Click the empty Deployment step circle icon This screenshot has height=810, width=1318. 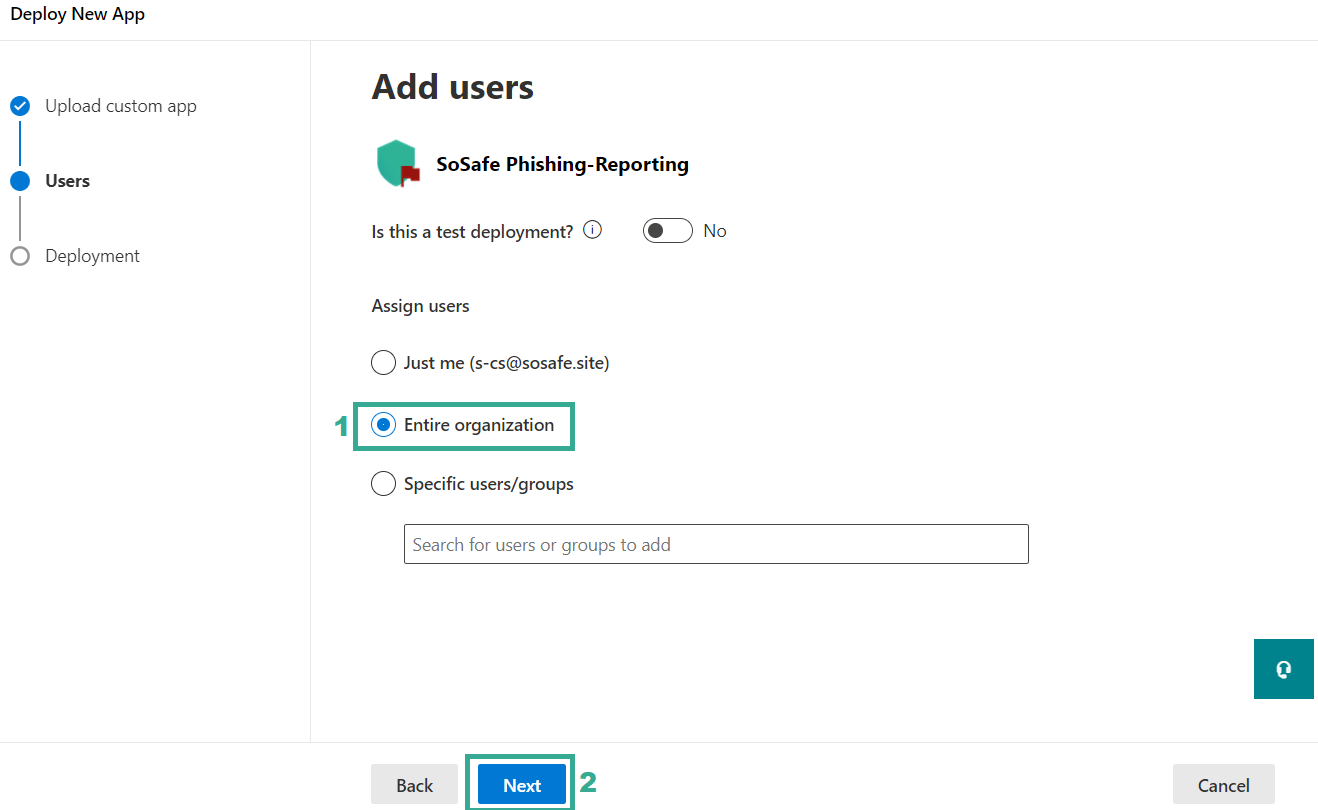point(20,256)
